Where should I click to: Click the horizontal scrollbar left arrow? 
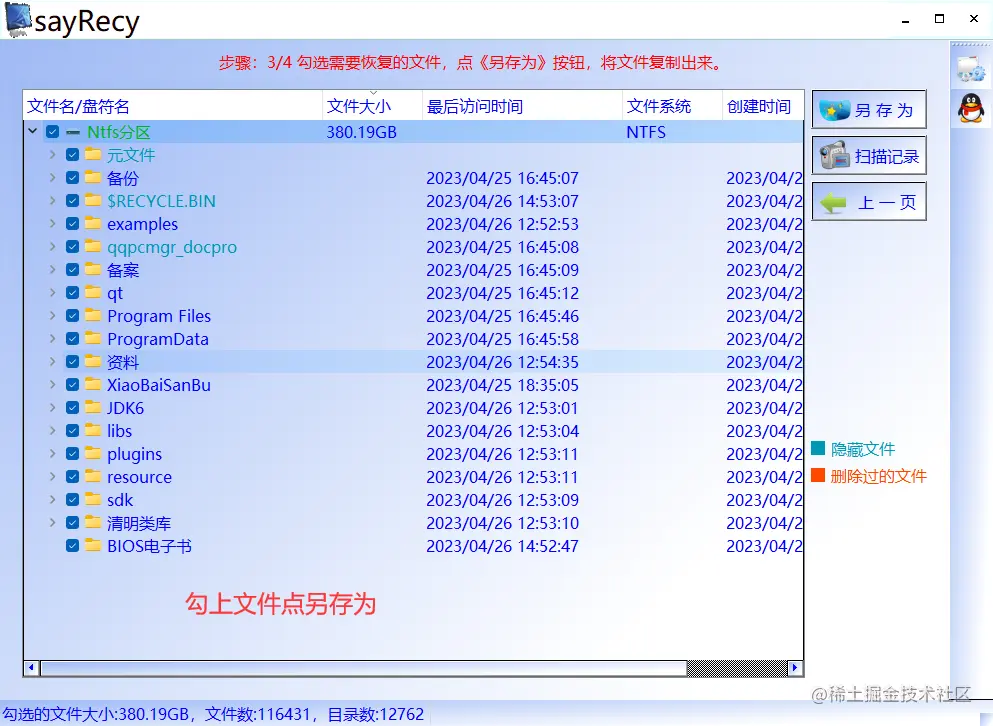(x=31, y=667)
